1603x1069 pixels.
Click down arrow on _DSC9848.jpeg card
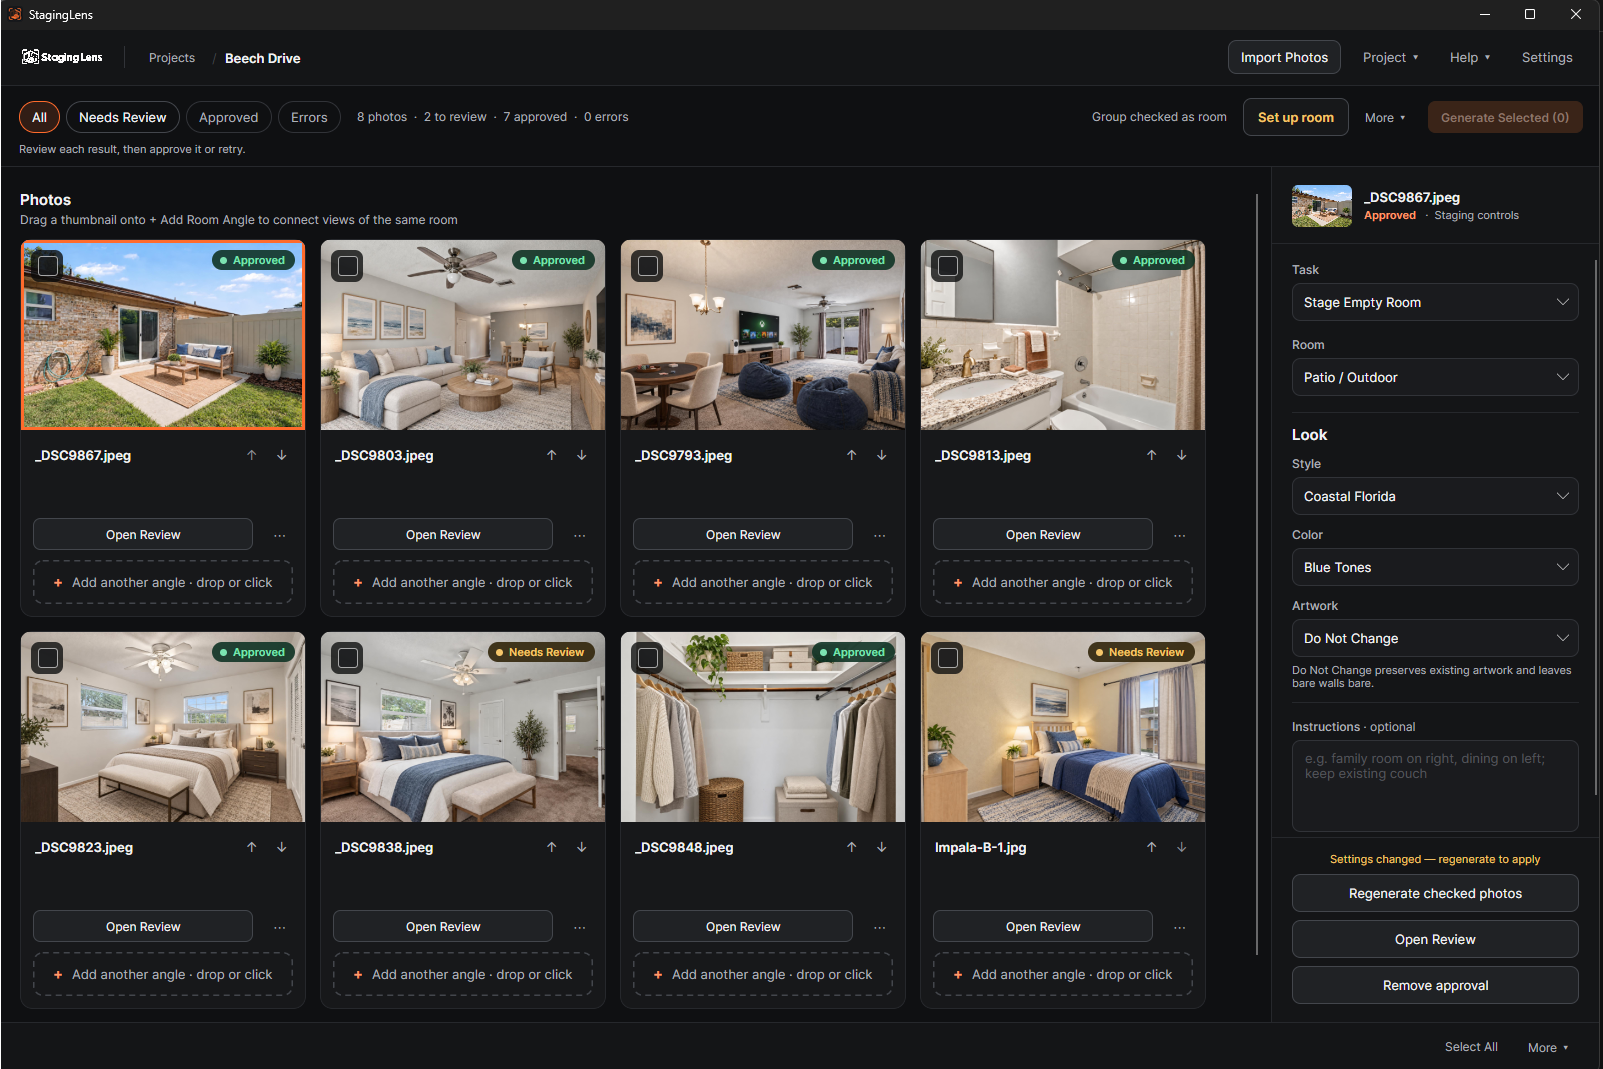(882, 847)
